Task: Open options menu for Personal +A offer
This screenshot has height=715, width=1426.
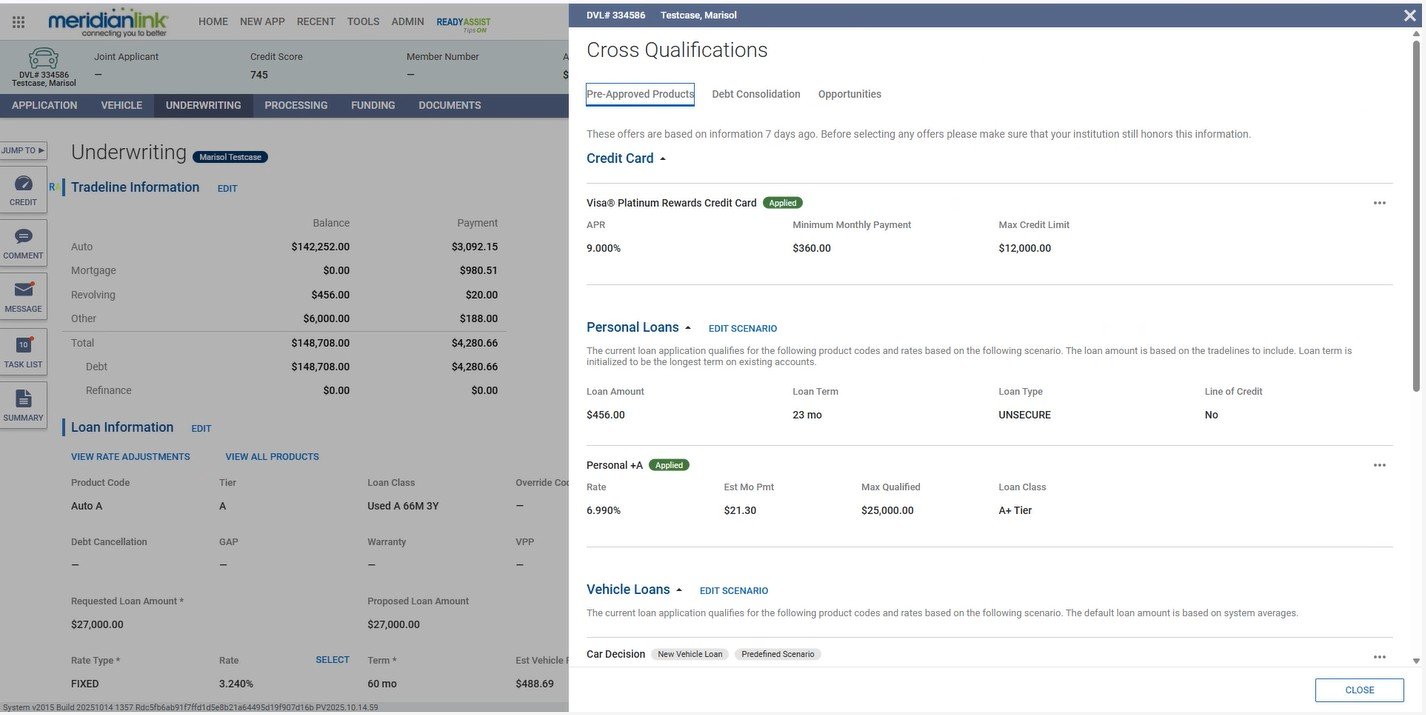Action: coord(1379,465)
